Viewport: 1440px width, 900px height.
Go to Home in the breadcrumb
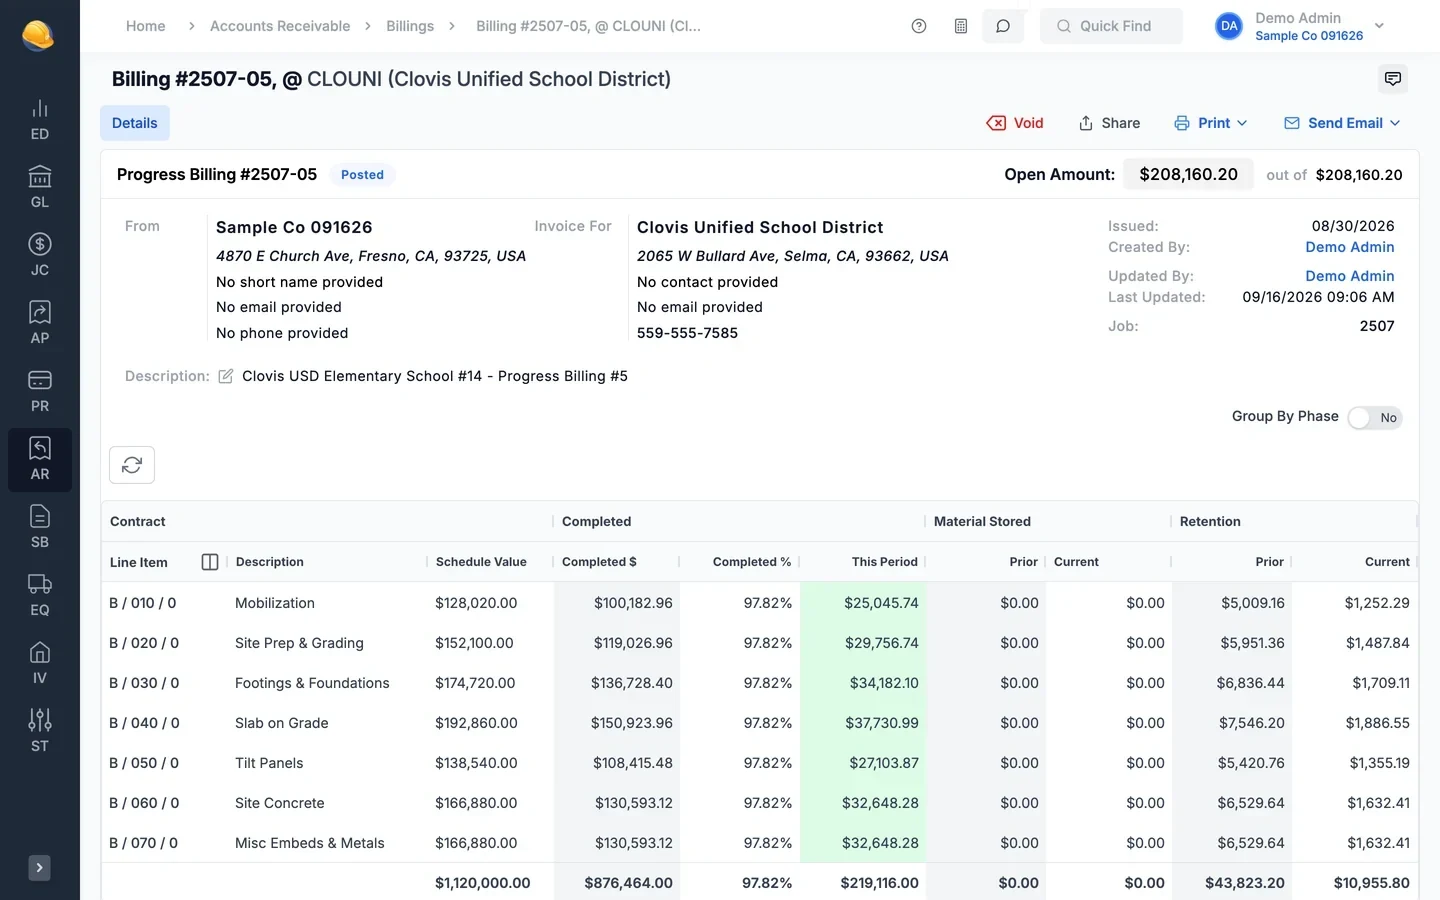pyautogui.click(x=146, y=26)
